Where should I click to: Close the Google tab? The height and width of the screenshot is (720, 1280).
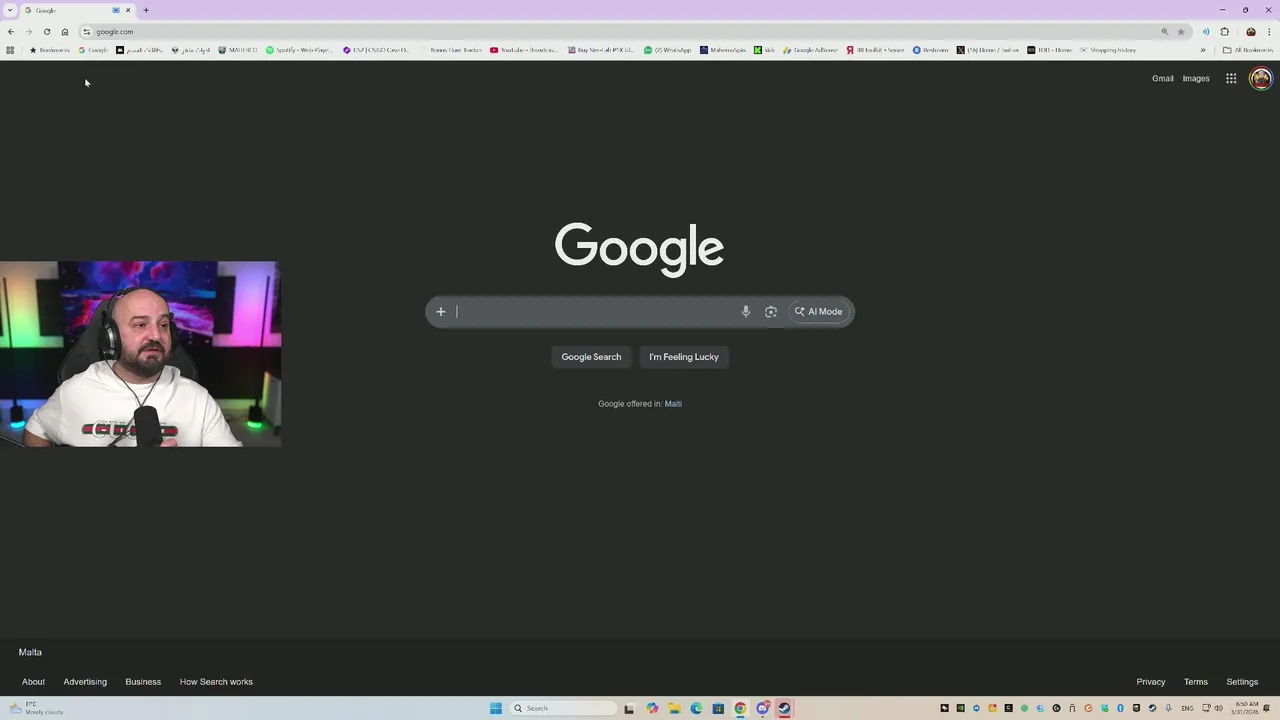(x=128, y=10)
